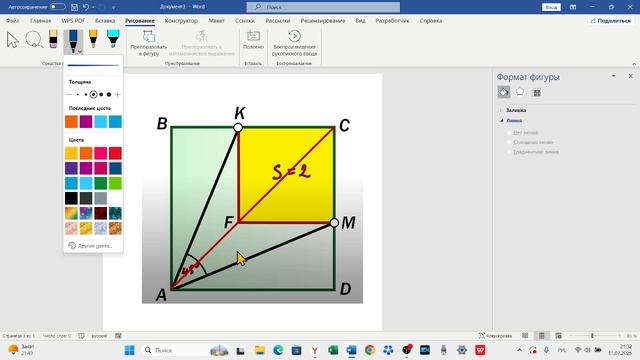Open the pen options dropdown arrow
The image size is (640, 360).
(80, 51)
